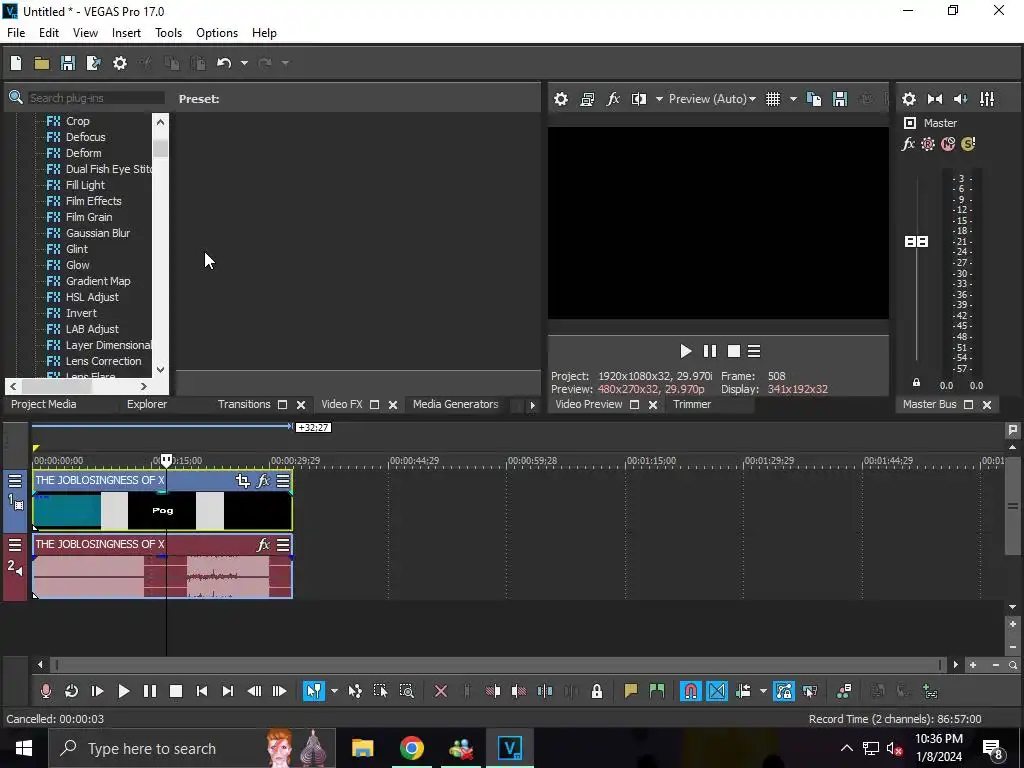
Task: Switch to the Transitions tab
Action: (x=244, y=404)
